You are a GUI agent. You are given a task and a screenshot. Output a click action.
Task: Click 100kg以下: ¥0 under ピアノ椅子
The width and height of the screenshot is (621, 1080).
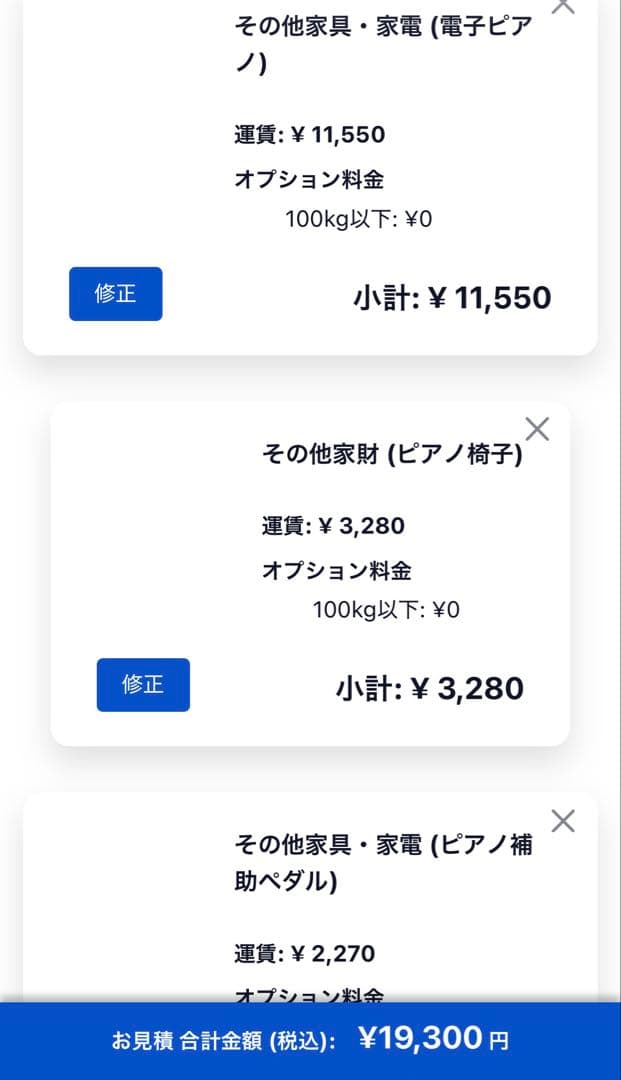tap(385, 610)
